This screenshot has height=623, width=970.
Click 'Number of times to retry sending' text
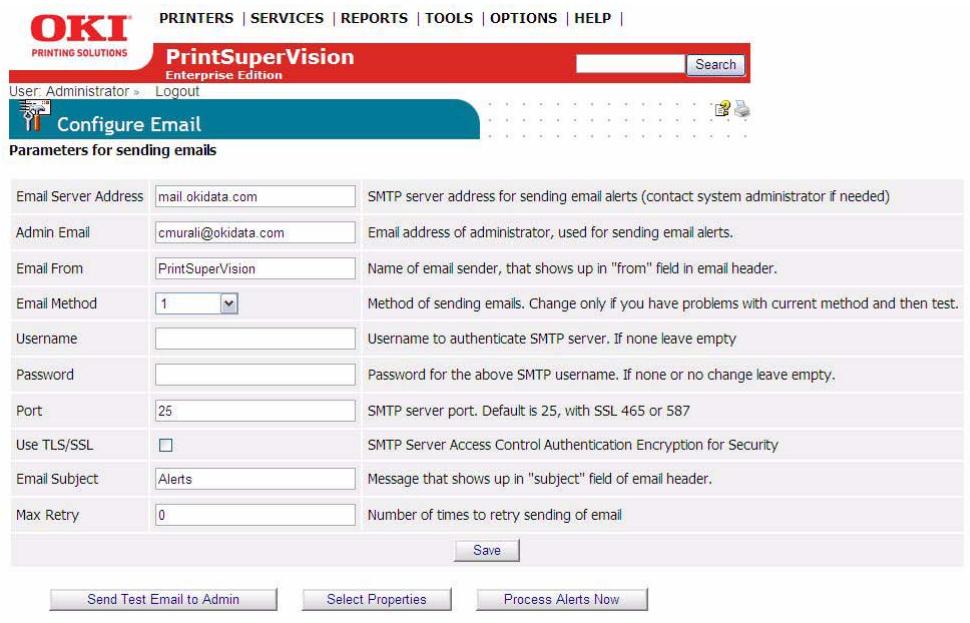pyautogui.click(x=494, y=515)
